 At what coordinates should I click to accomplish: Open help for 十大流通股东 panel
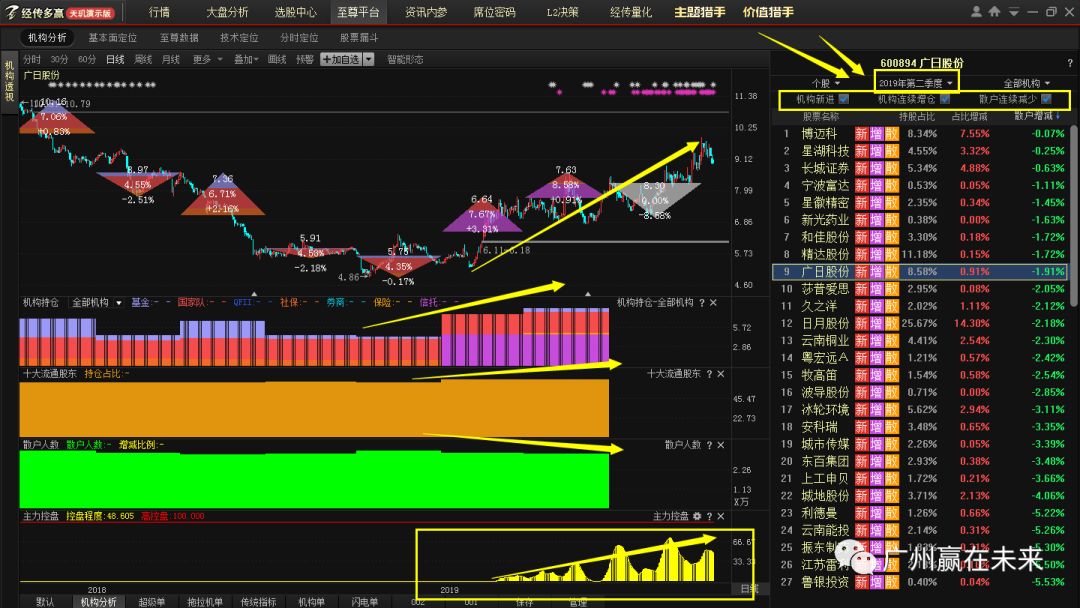(709, 374)
